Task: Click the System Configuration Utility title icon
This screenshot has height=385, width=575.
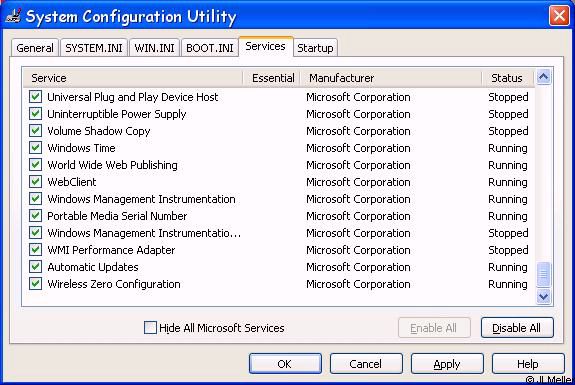Action: 13,16
